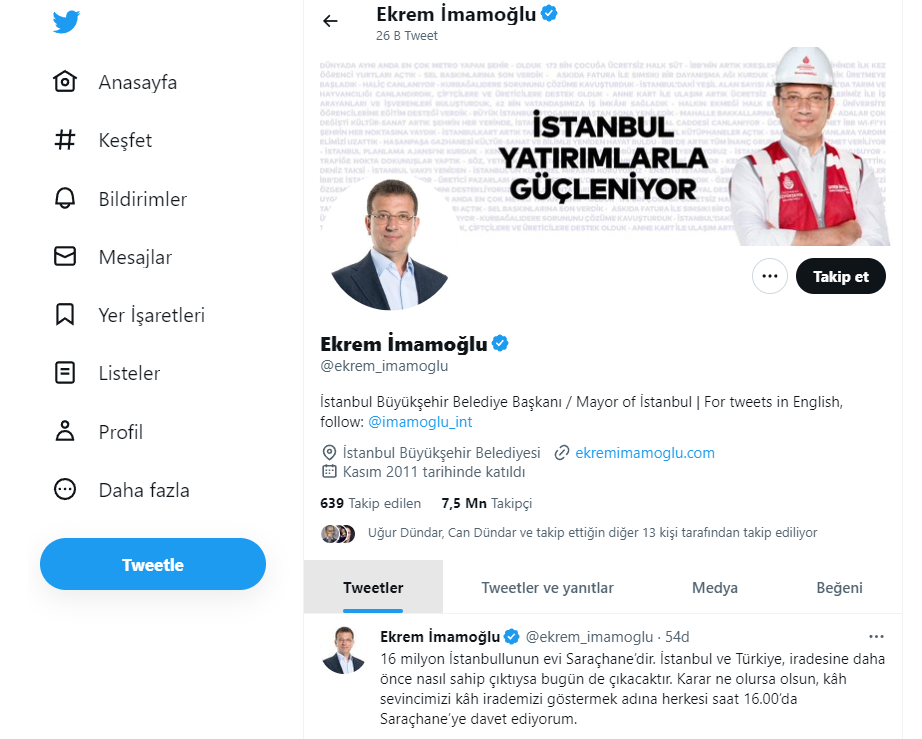Open Keşfet hashtag icon
Viewport: 922px width, 739px height.
(65, 140)
